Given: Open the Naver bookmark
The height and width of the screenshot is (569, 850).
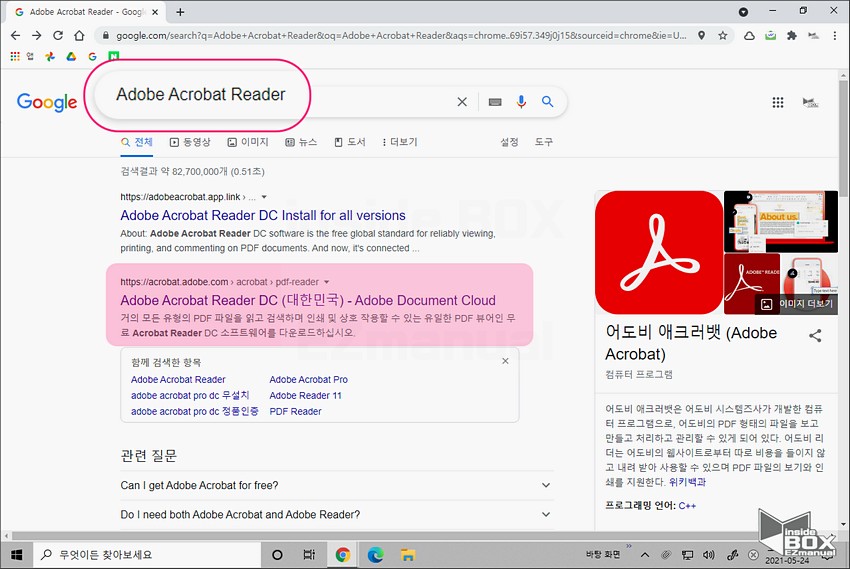Looking at the screenshot, I should [113, 56].
